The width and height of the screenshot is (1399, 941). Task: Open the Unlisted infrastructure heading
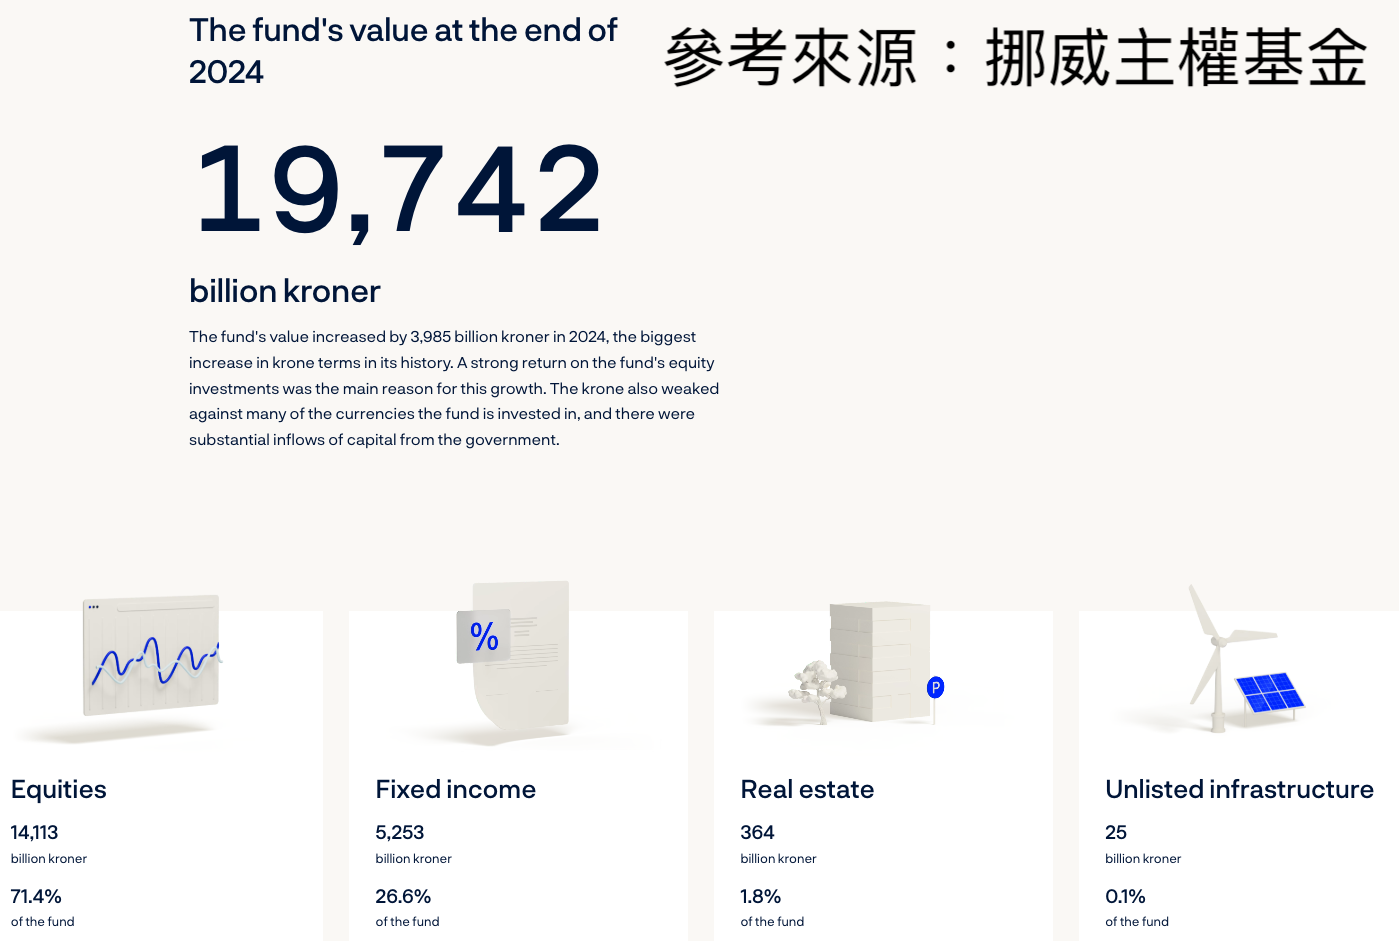tap(1239, 789)
